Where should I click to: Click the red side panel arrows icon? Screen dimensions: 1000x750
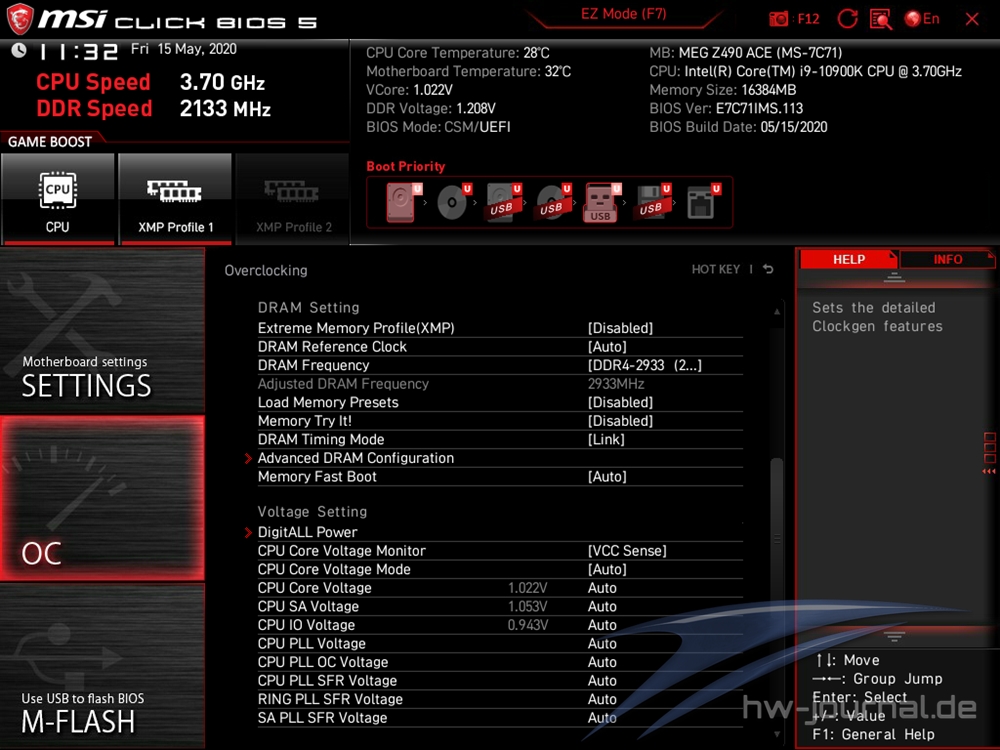click(989, 471)
